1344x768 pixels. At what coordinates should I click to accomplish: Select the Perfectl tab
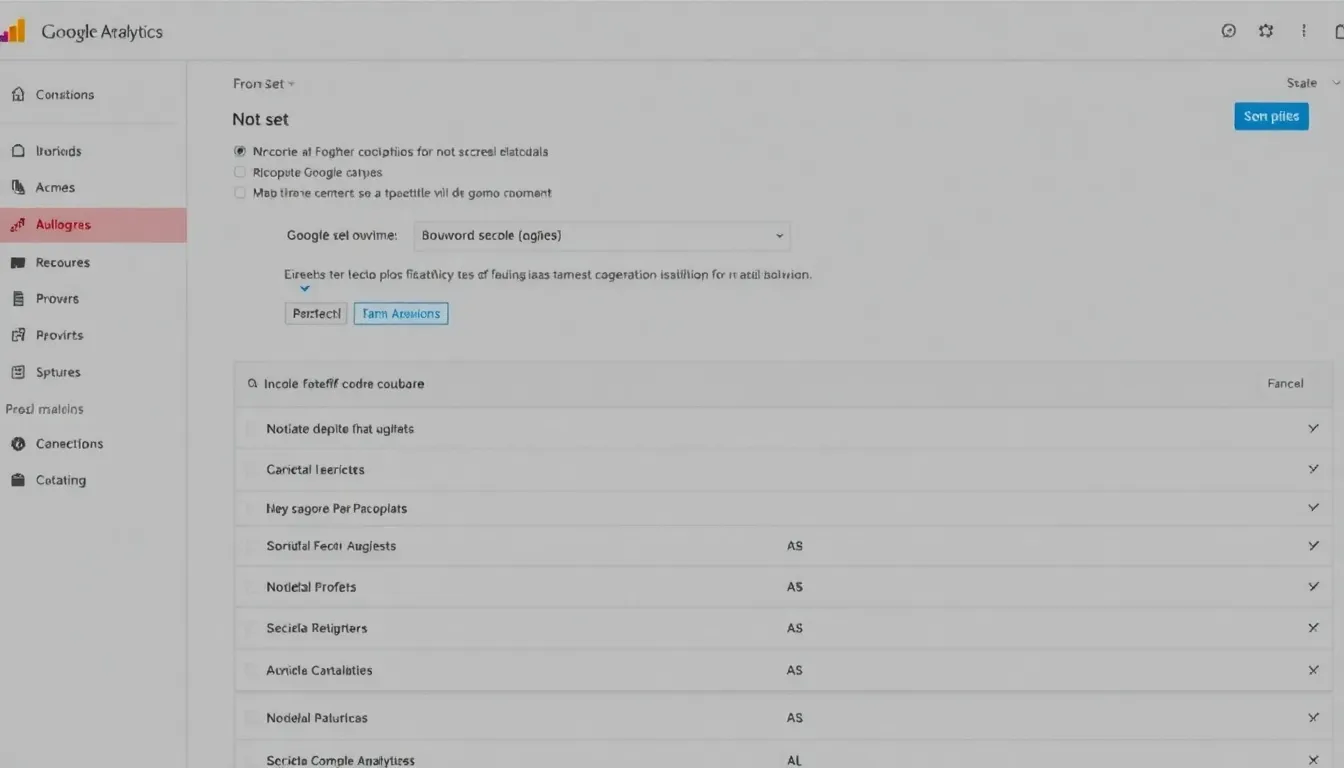315,313
